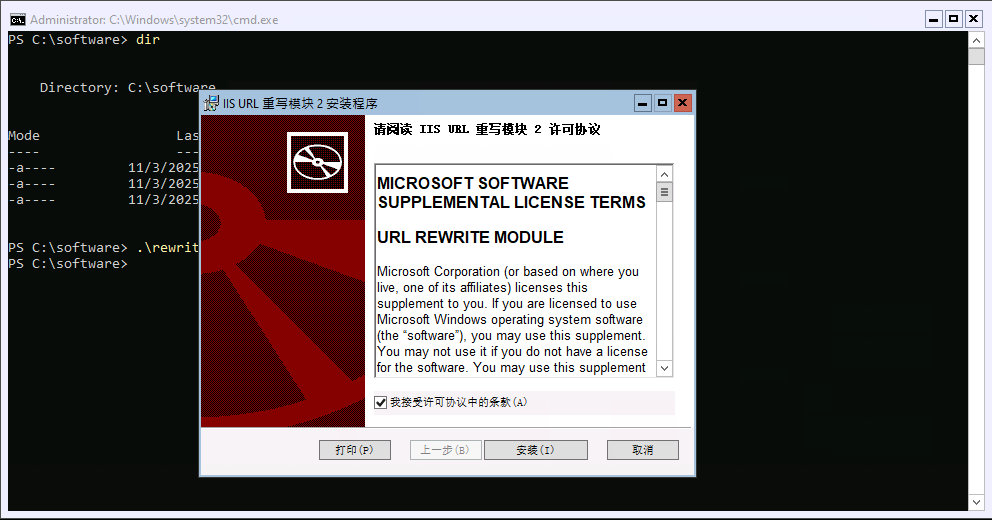Cancel setup with 取消 button
Image resolution: width=992 pixels, height=520 pixels.
point(642,450)
